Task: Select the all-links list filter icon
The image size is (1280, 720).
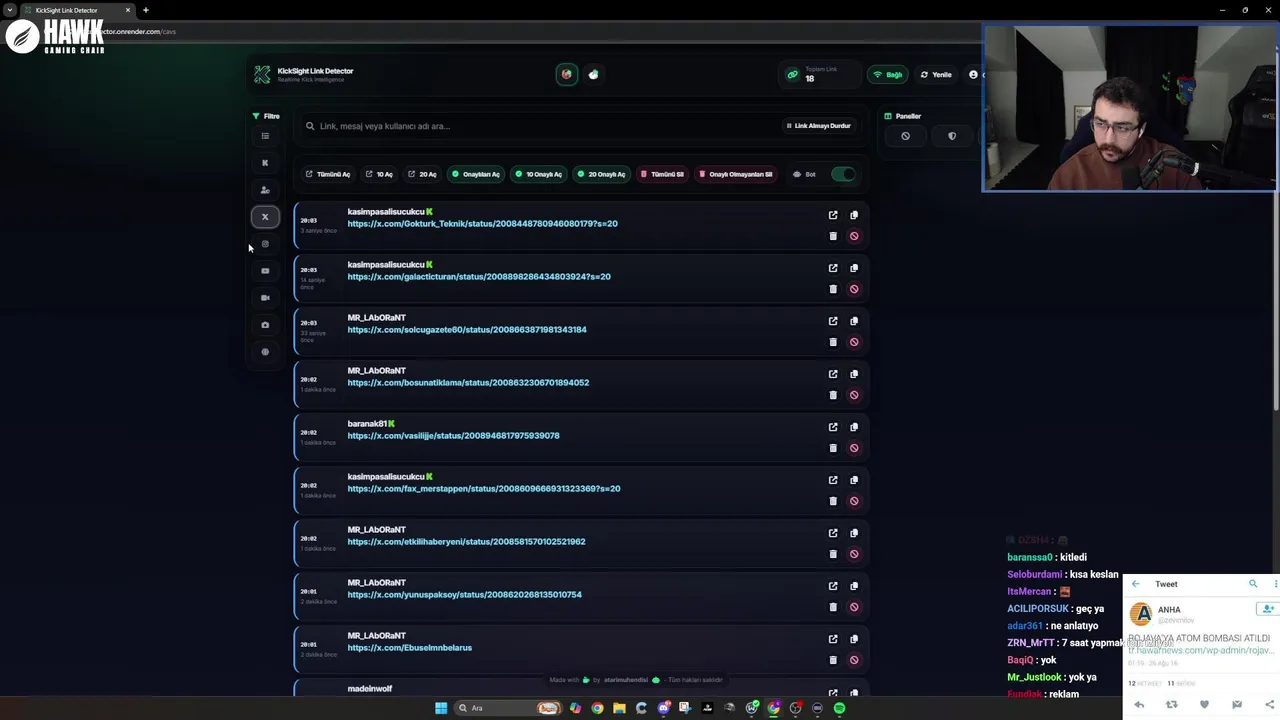Action: (265, 136)
